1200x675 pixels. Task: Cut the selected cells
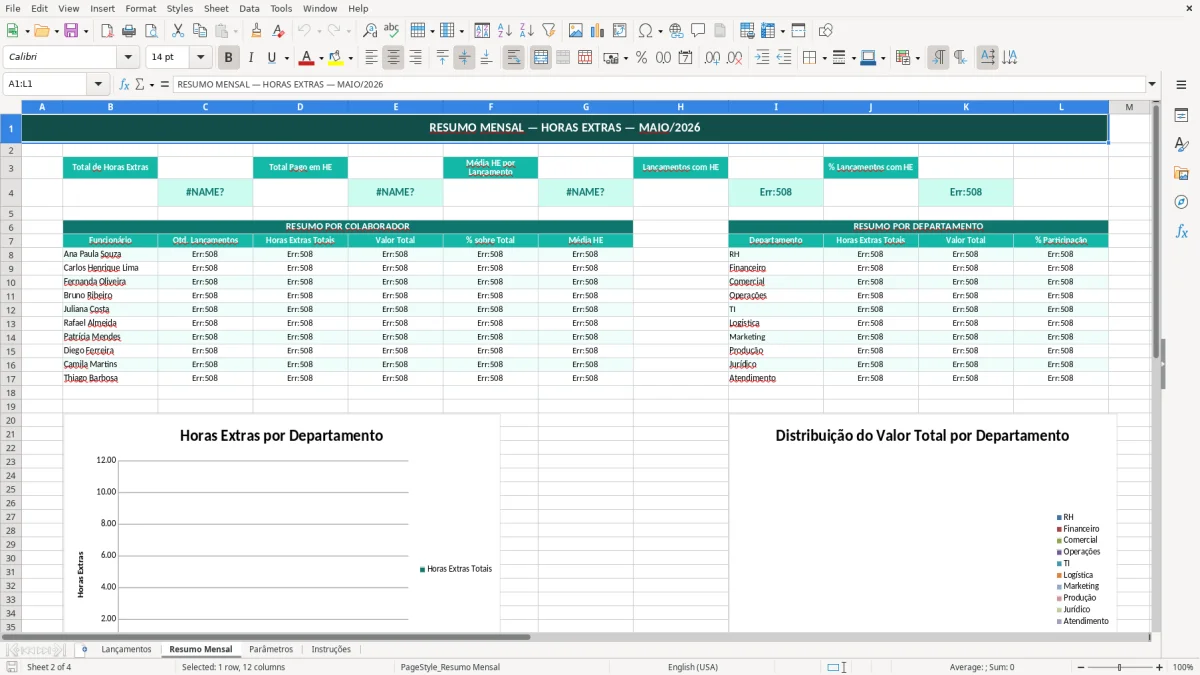point(177,31)
